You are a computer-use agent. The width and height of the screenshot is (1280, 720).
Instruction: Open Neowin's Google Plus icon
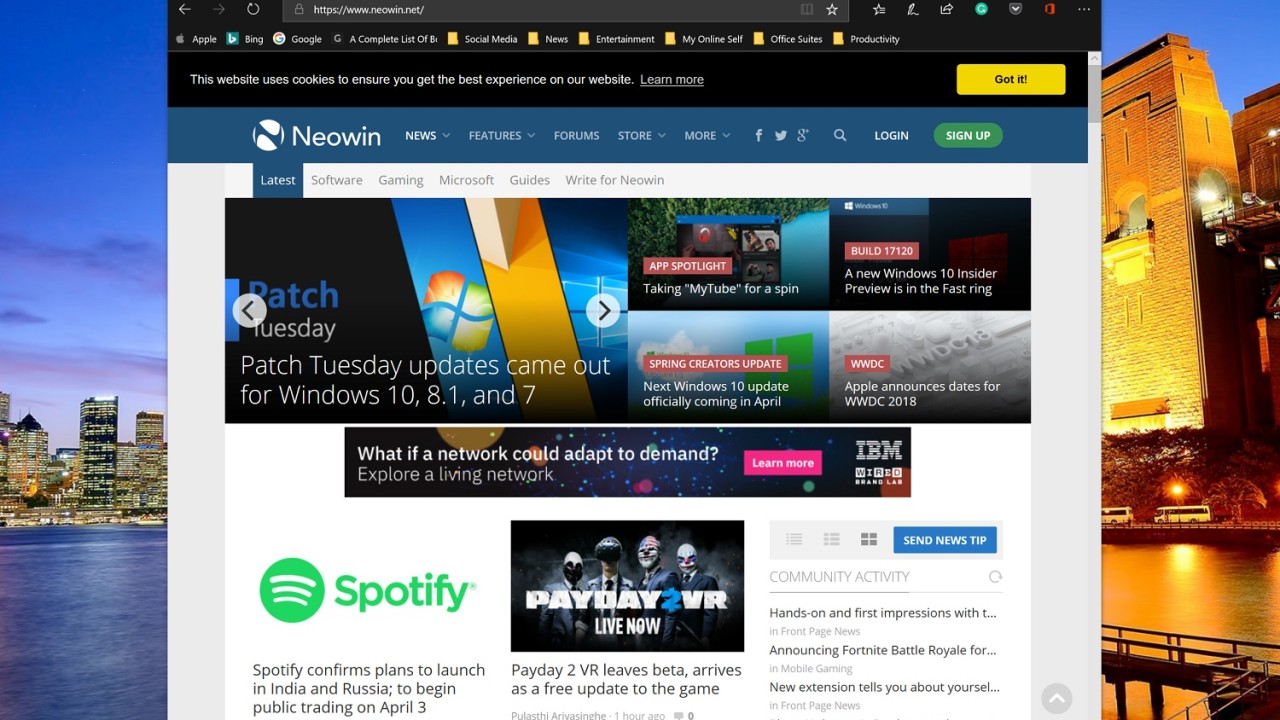[803, 136]
